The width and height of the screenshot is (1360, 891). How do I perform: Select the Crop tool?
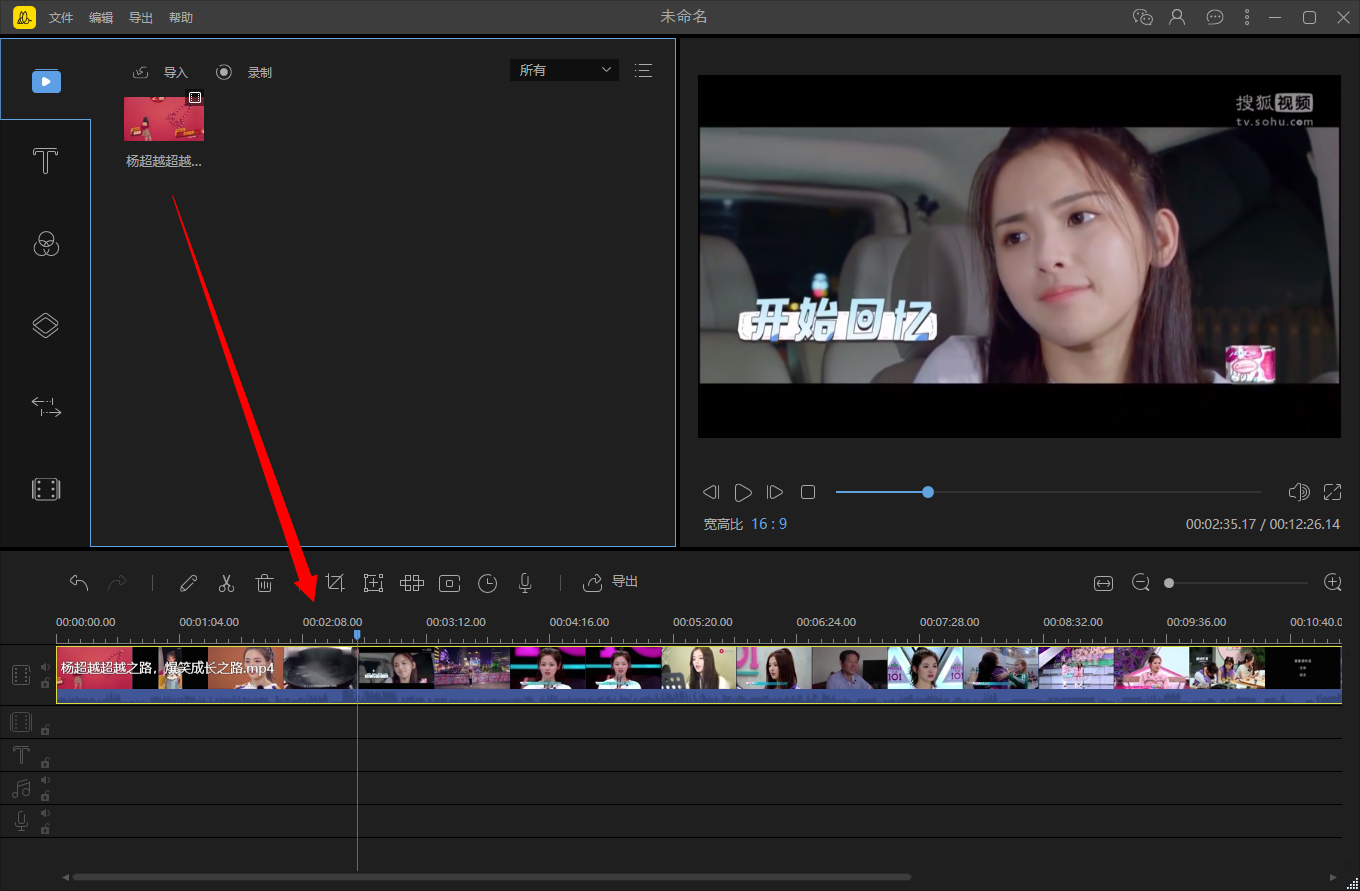335,582
